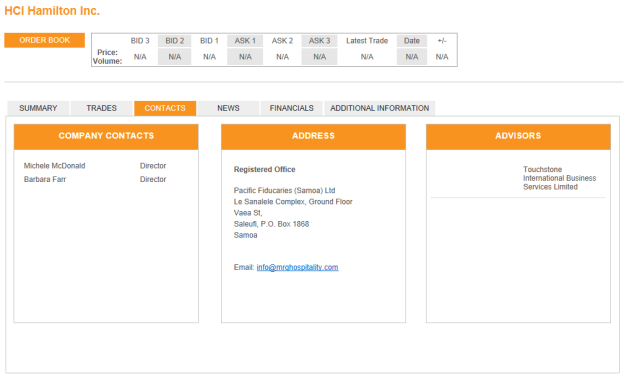Click the Date column header

411,41
